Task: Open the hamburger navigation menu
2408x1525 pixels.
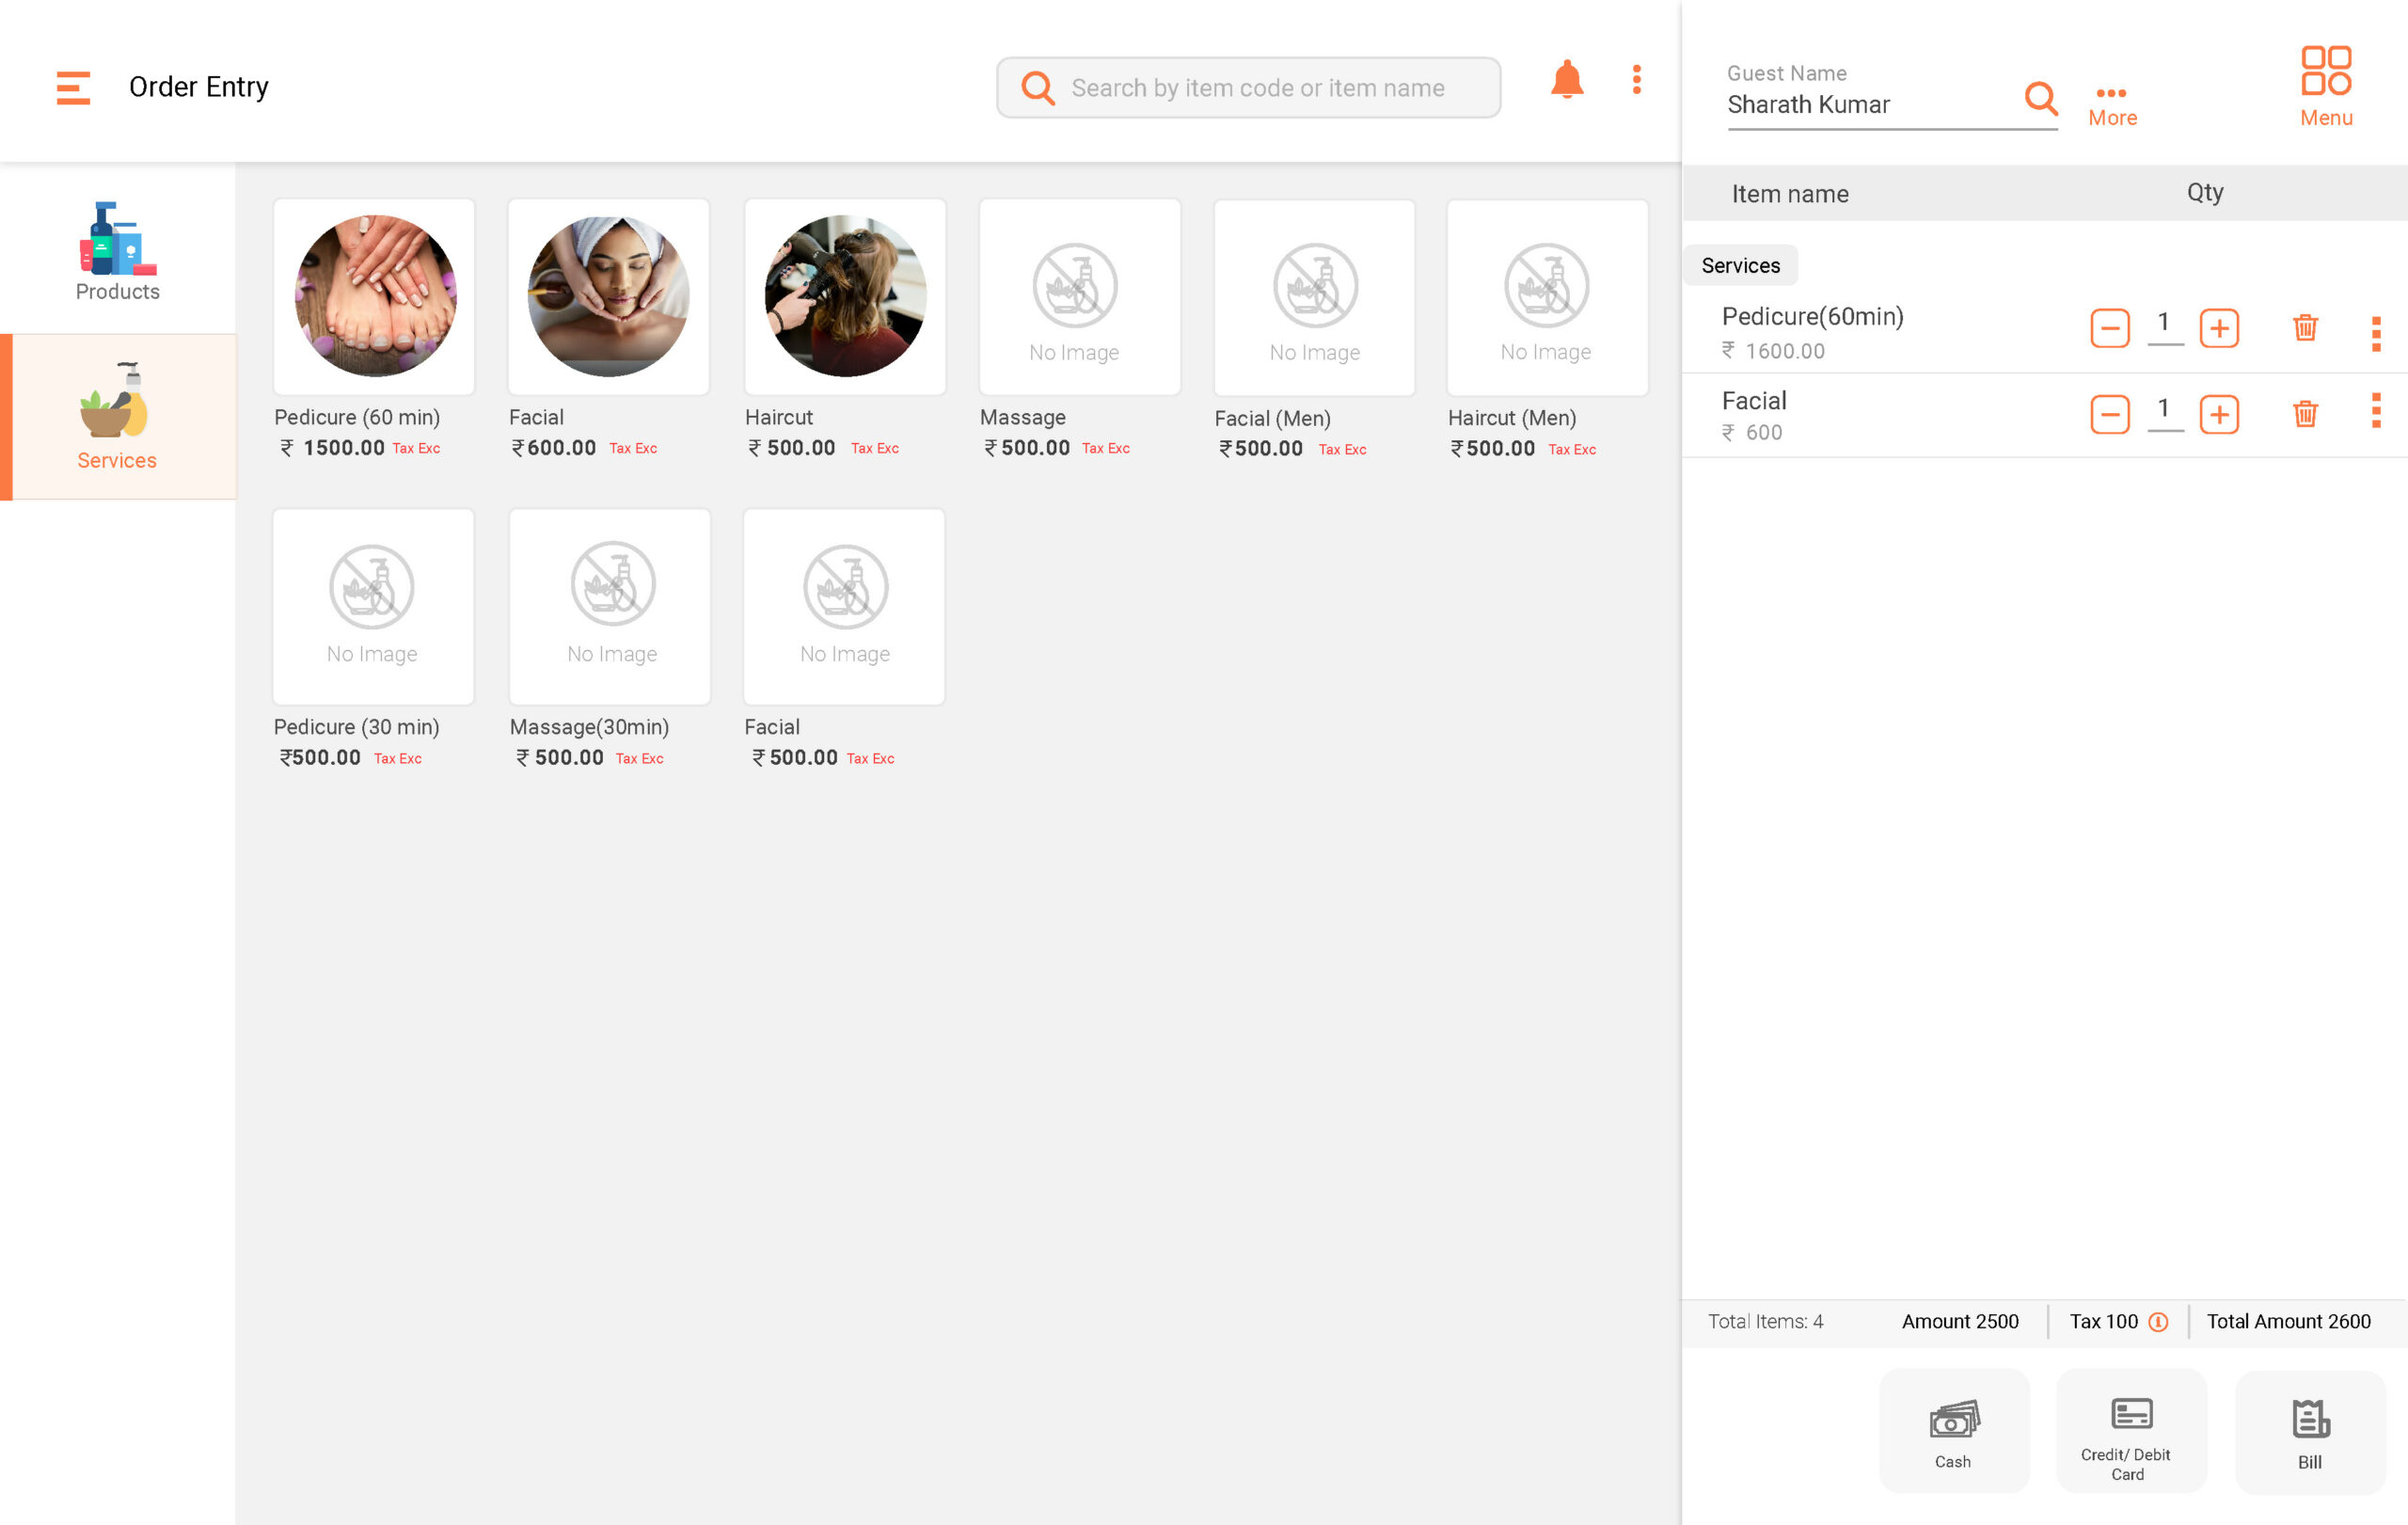Action: click(x=73, y=87)
